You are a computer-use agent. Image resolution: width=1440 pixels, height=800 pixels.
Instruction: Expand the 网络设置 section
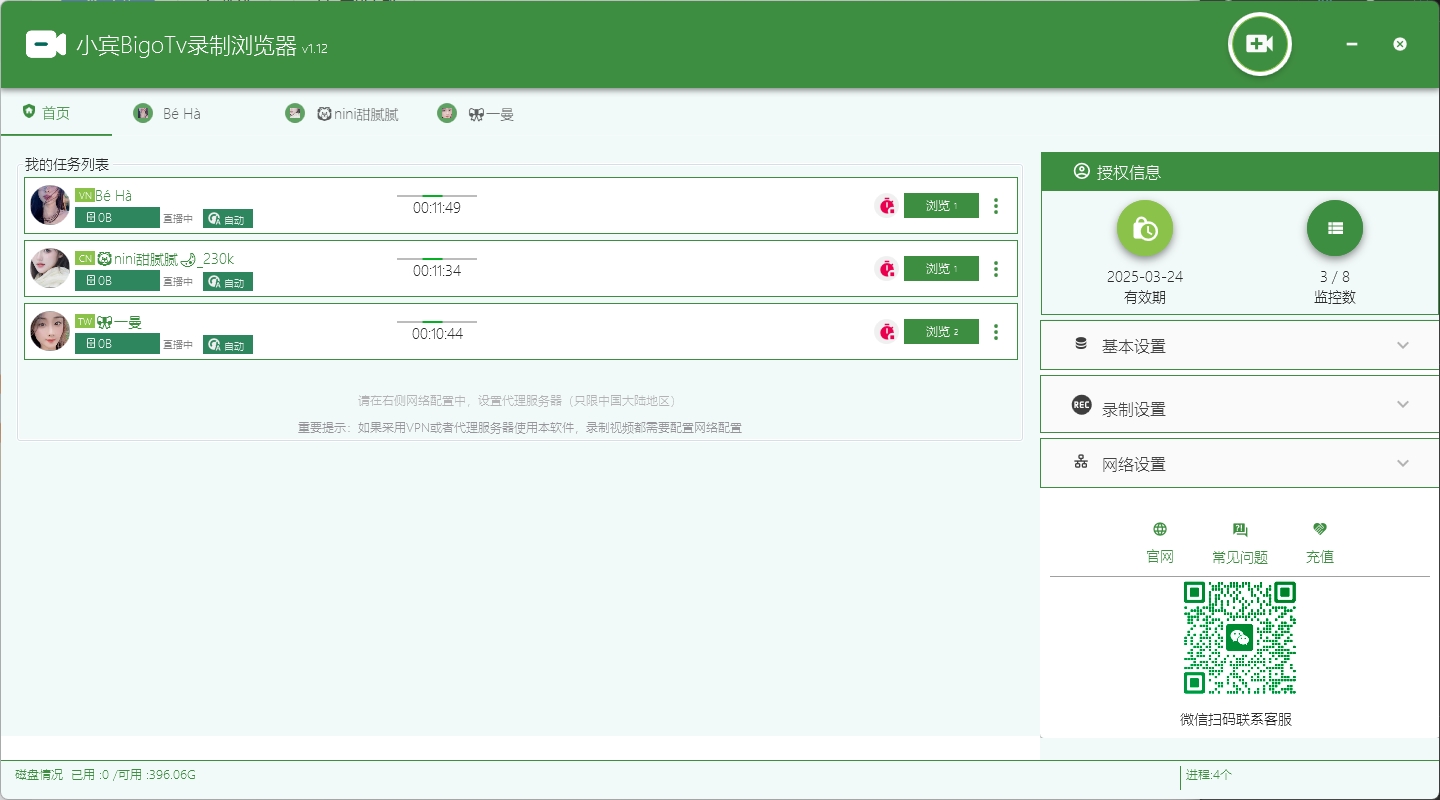[x=1240, y=464]
